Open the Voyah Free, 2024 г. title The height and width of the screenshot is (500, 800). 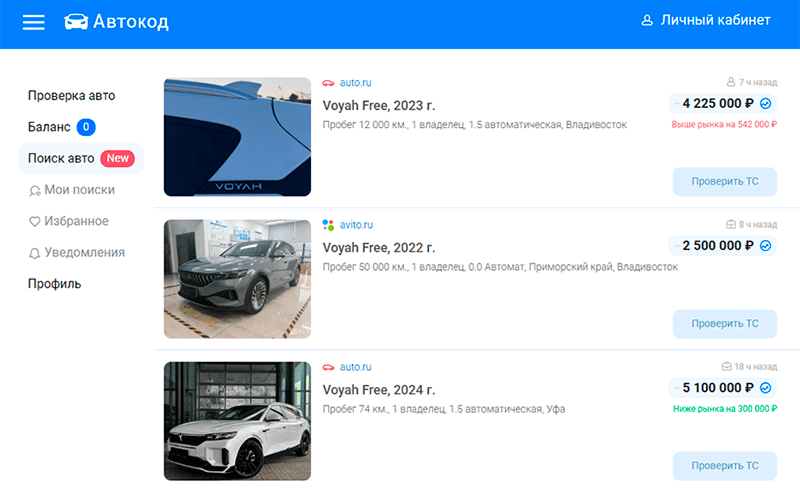379,390
